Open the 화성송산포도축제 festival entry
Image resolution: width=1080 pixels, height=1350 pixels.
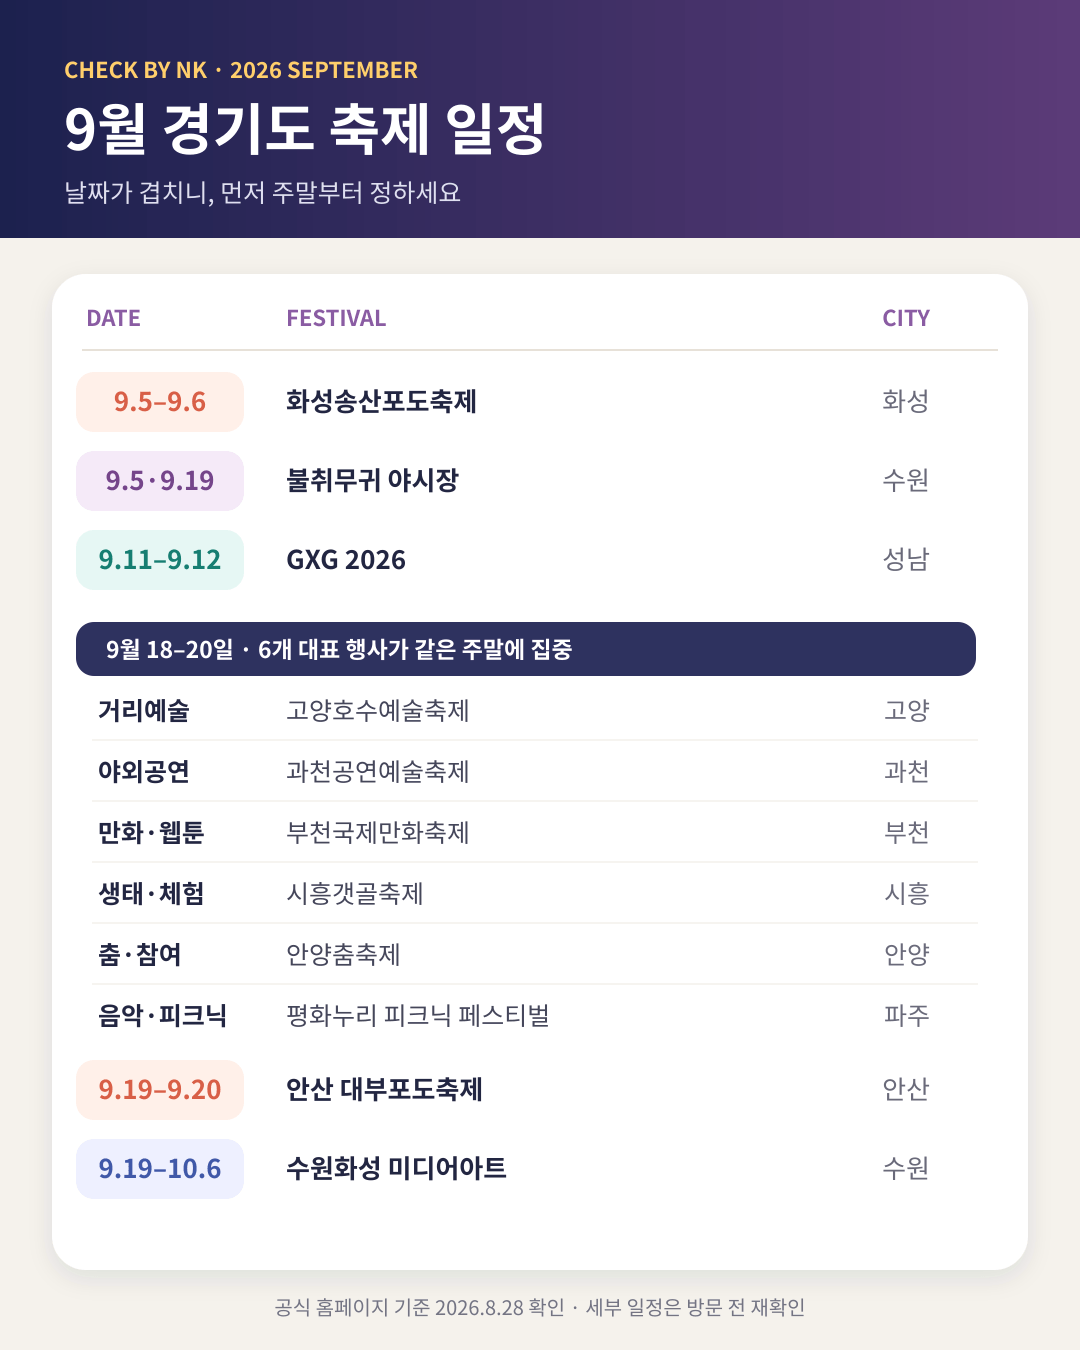(x=381, y=402)
